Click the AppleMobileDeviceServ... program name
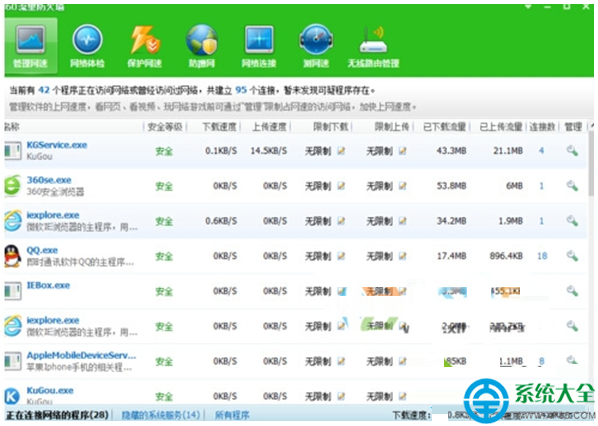Viewport: 598px width, 426px height. click(x=81, y=355)
